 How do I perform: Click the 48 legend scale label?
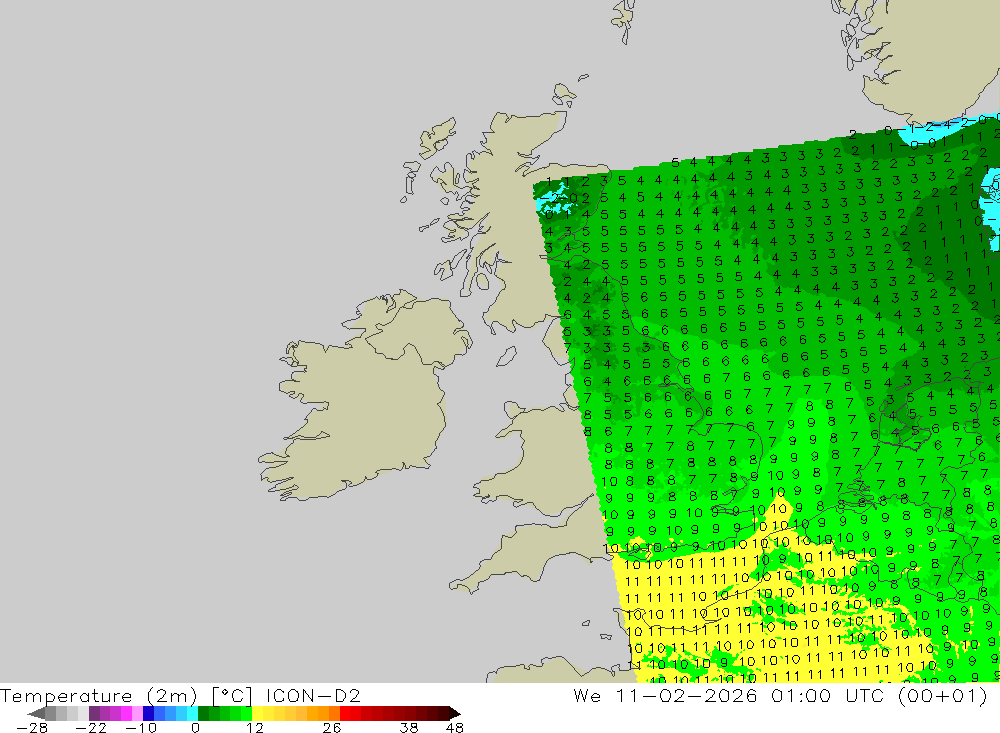455,728
